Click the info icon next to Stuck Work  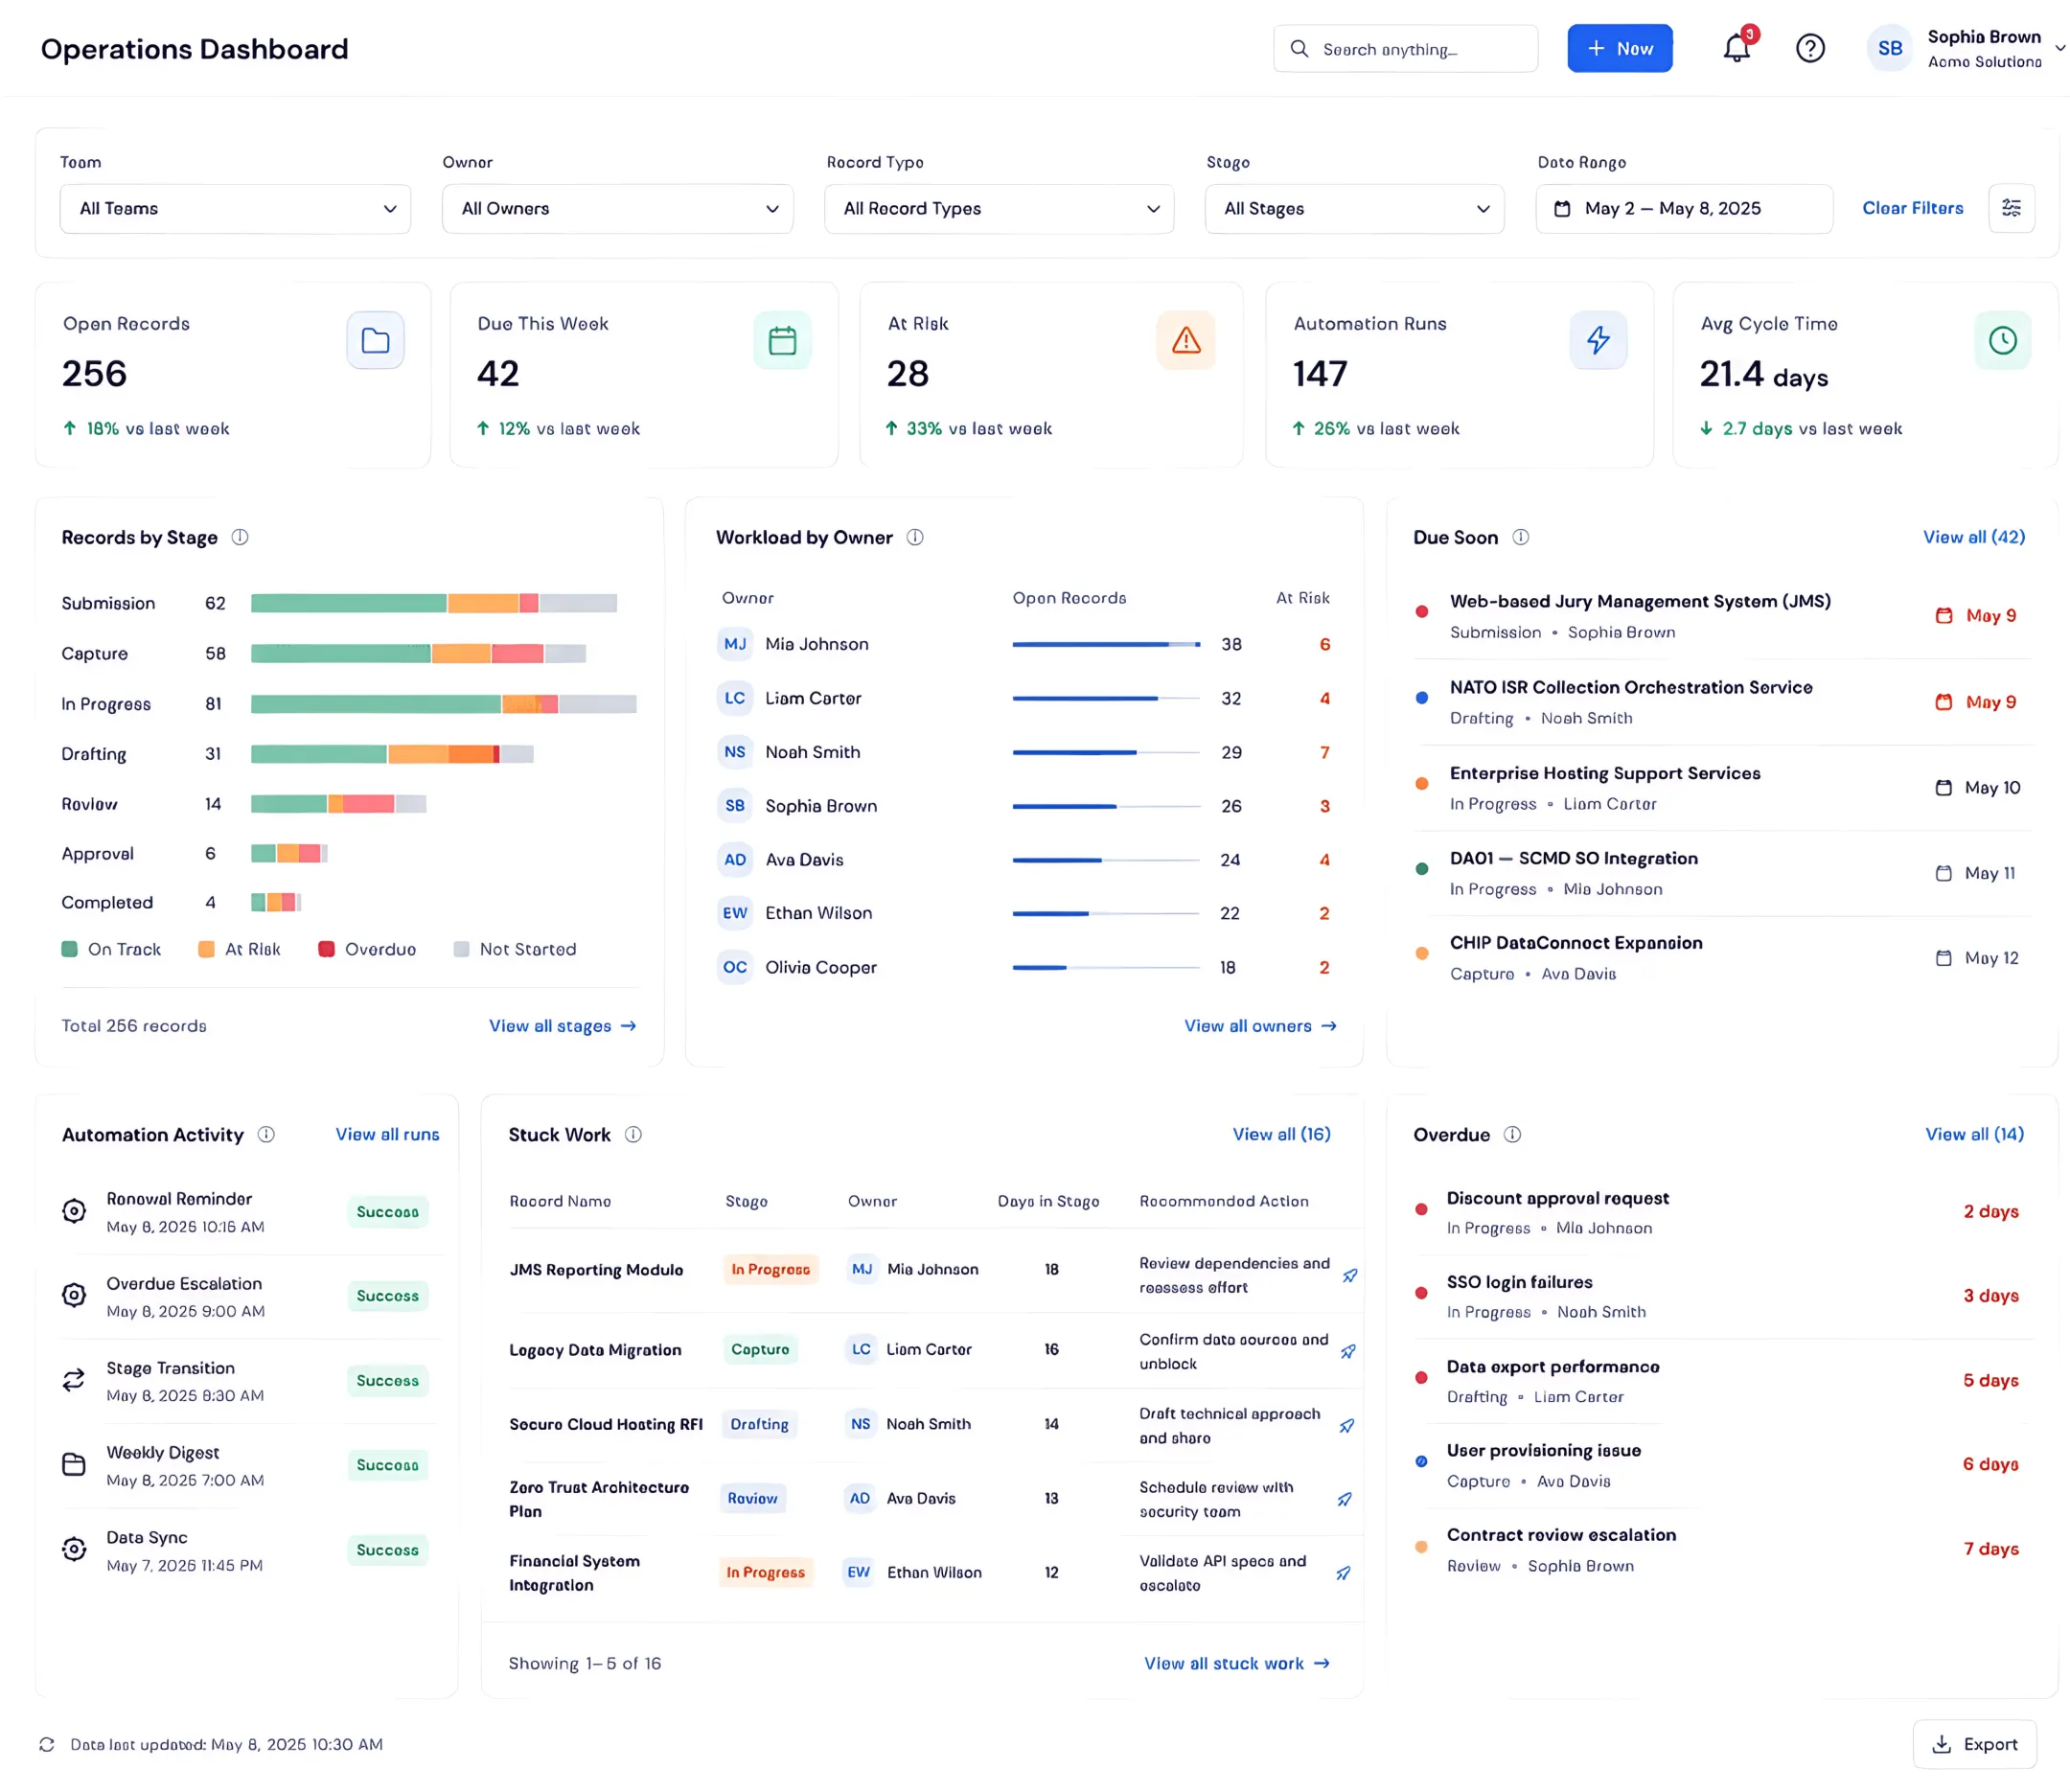[x=633, y=1134]
